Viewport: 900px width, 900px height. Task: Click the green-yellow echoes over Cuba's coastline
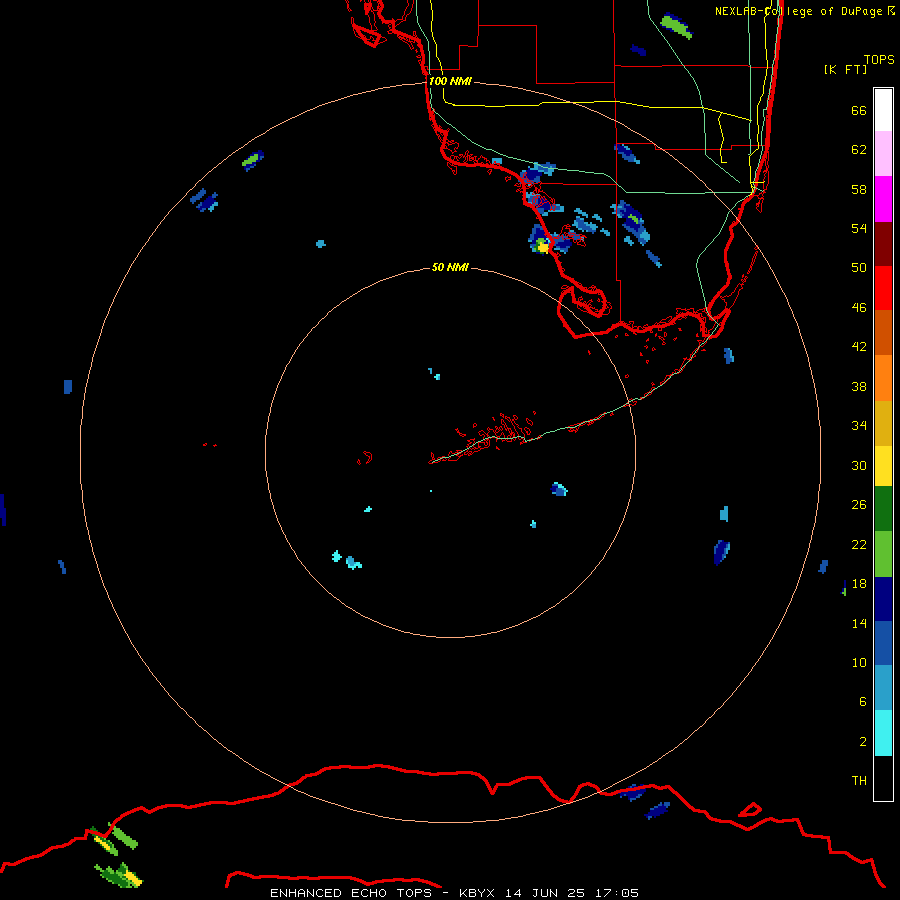click(118, 856)
